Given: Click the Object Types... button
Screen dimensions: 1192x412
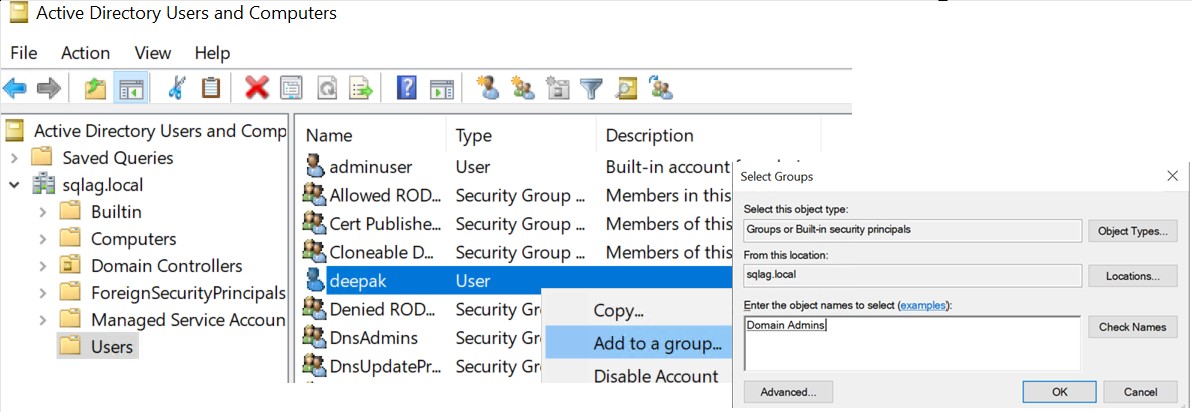Looking at the screenshot, I should (x=1133, y=231).
